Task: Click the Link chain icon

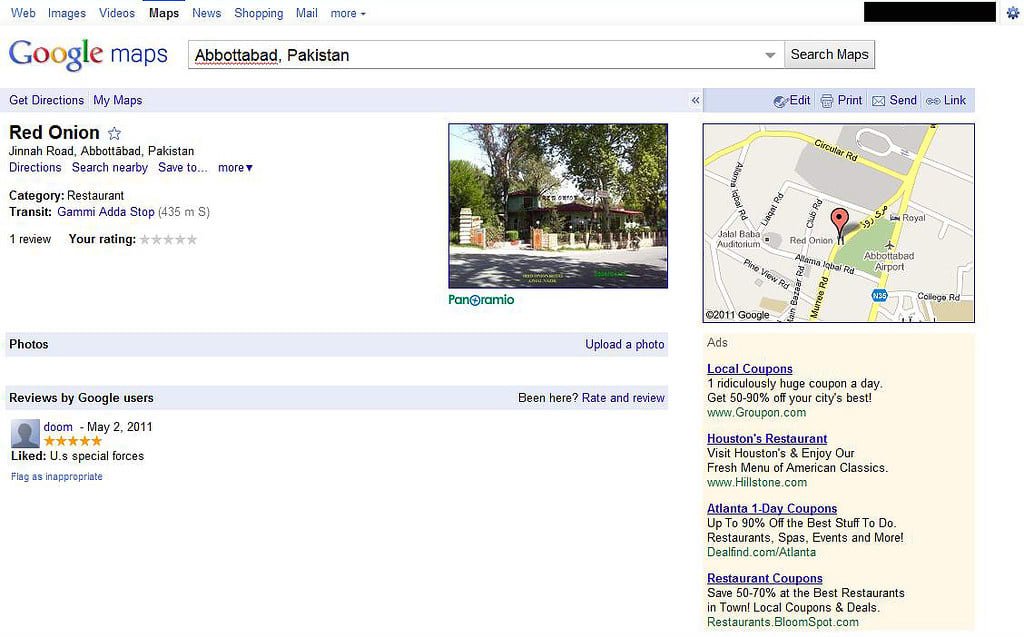Action: (x=933, y=101)
